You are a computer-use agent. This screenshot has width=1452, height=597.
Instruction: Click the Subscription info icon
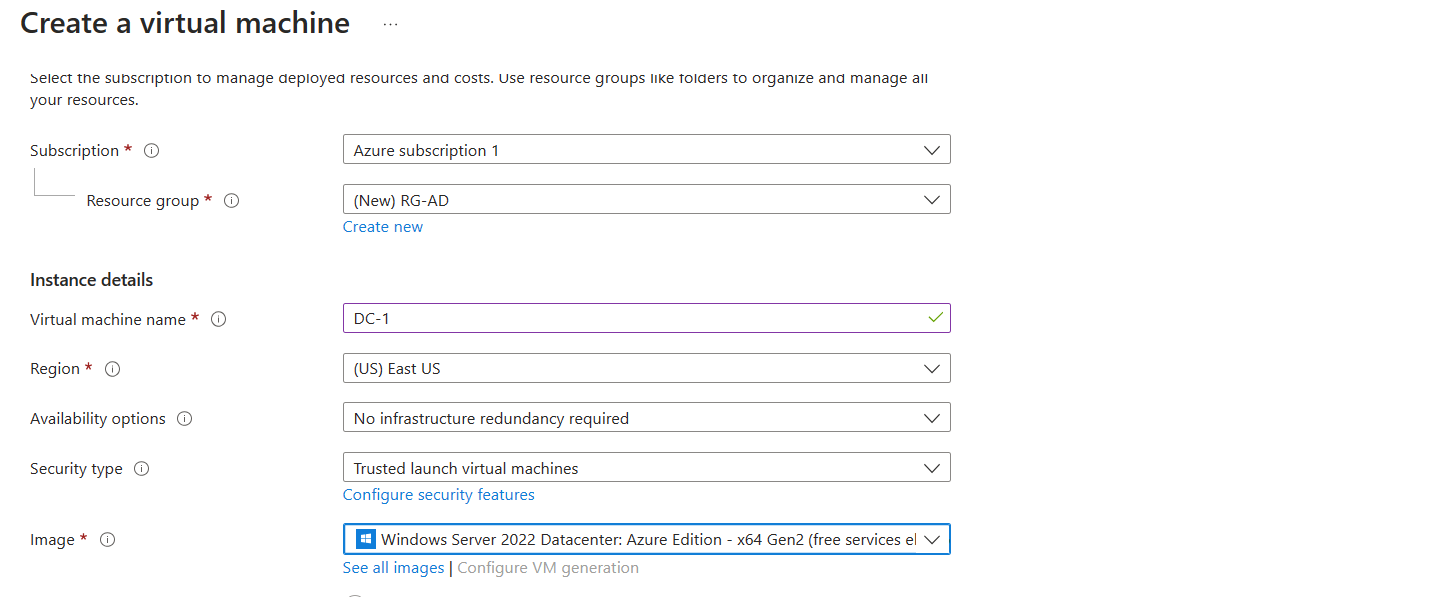click(x=152, y=151)
